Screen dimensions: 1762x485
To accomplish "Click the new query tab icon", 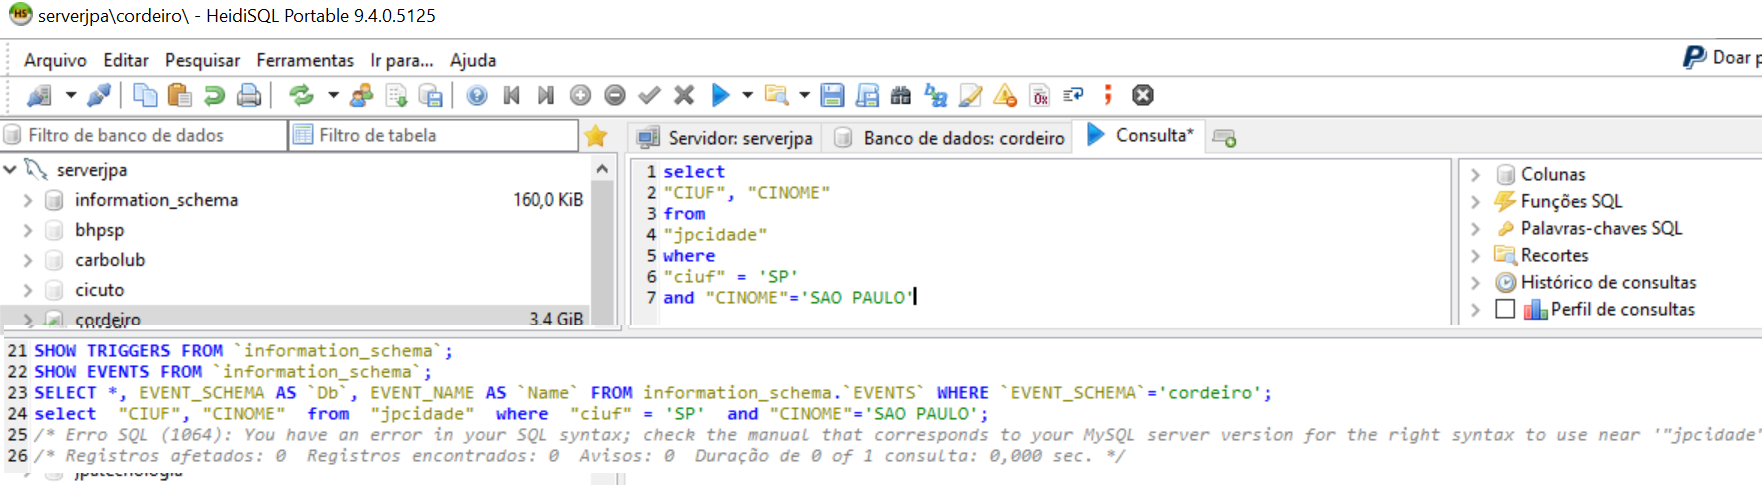I will pos(1224,138).
